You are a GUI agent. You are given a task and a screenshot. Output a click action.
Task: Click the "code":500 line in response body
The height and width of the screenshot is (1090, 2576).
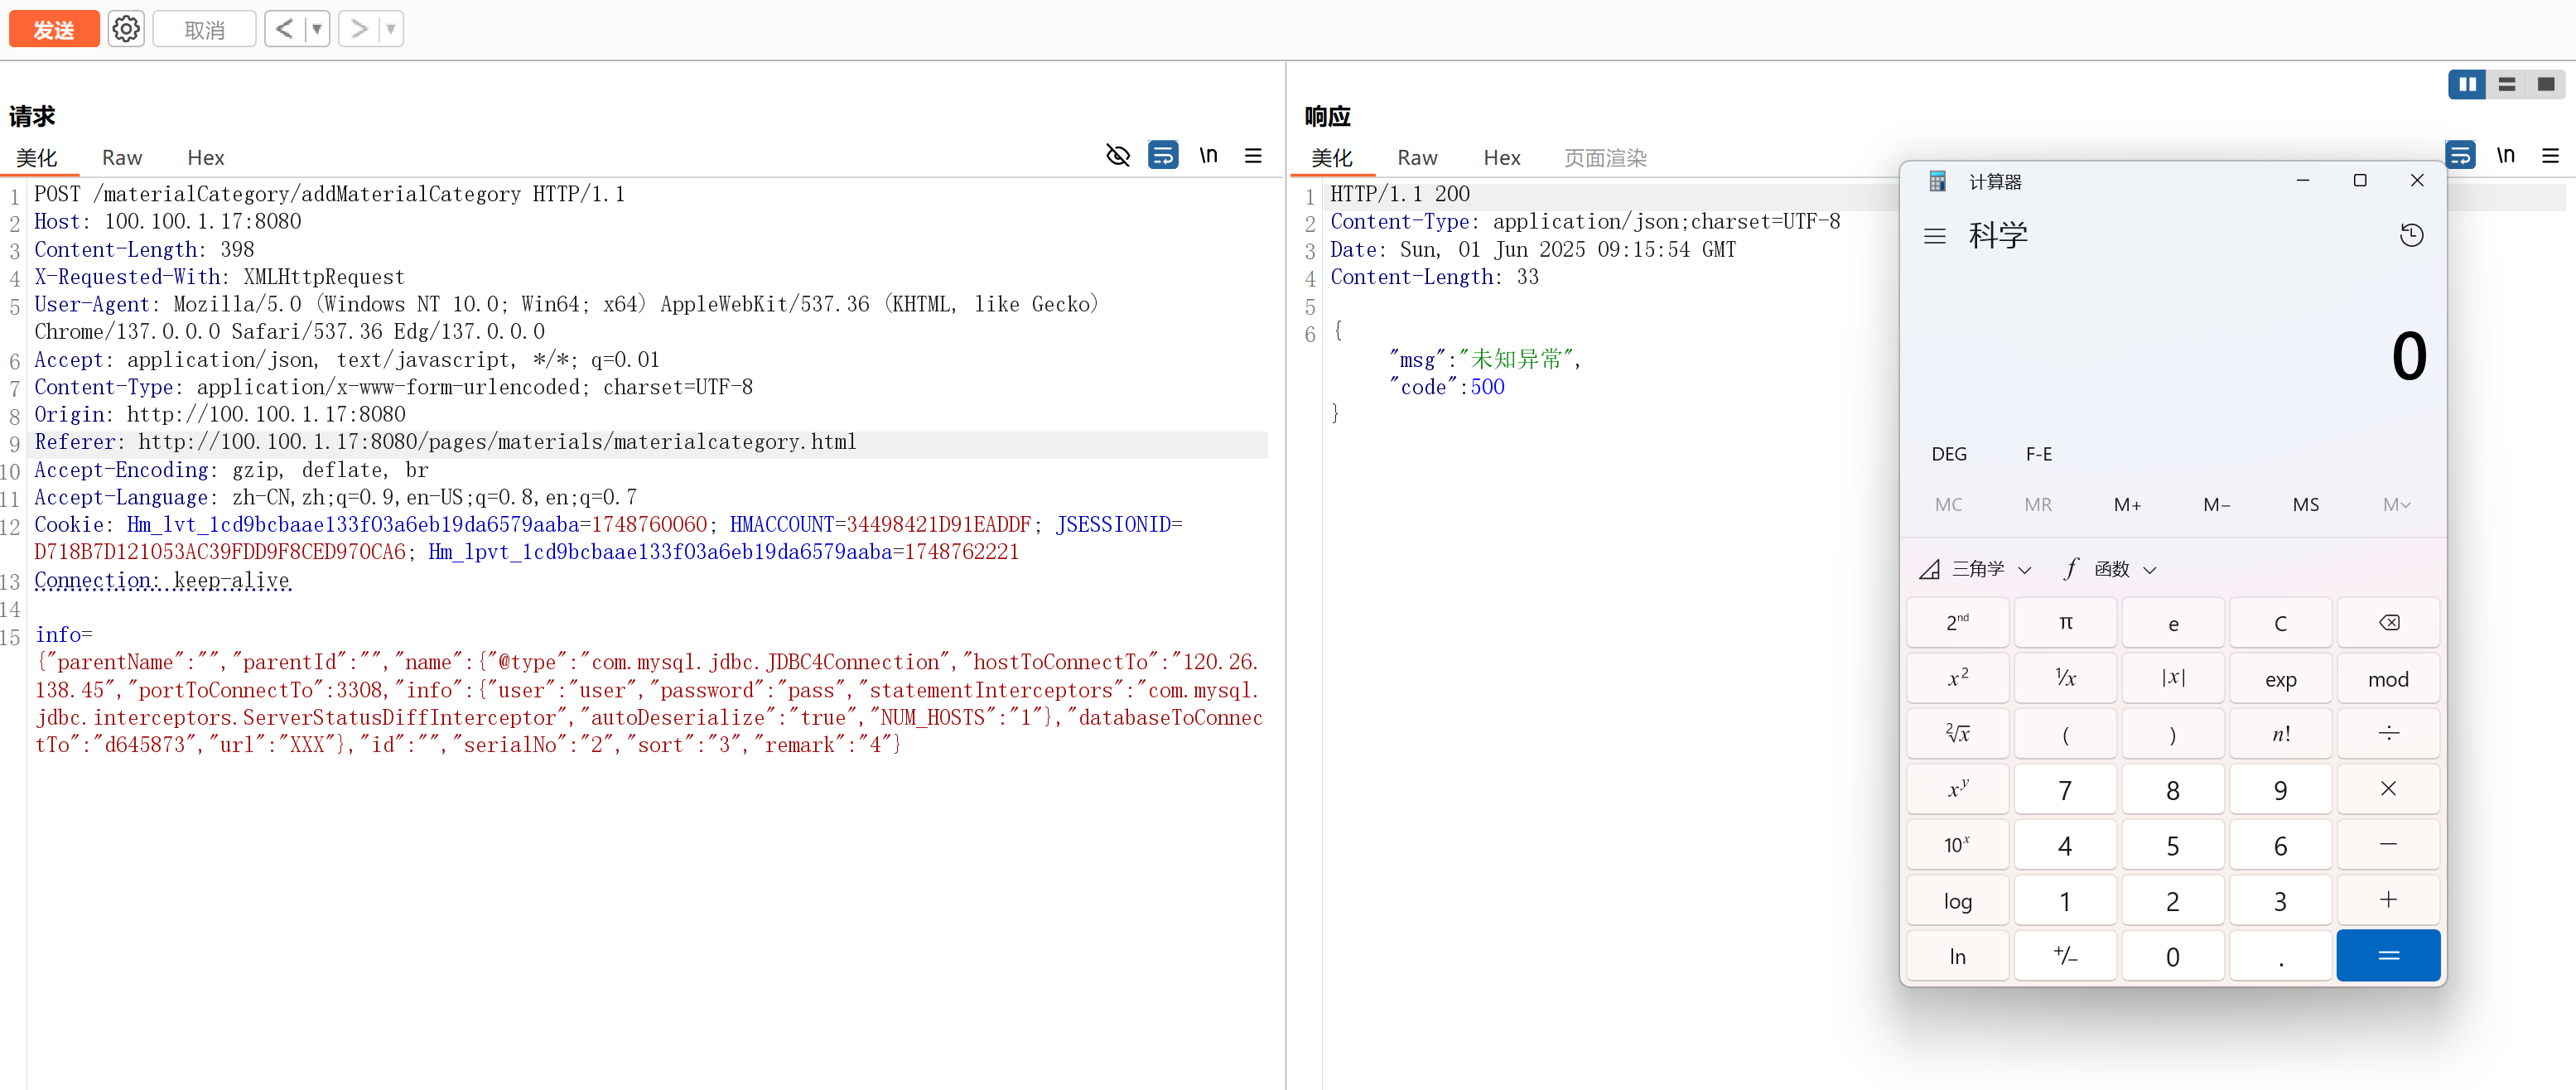click(1446, 387)
